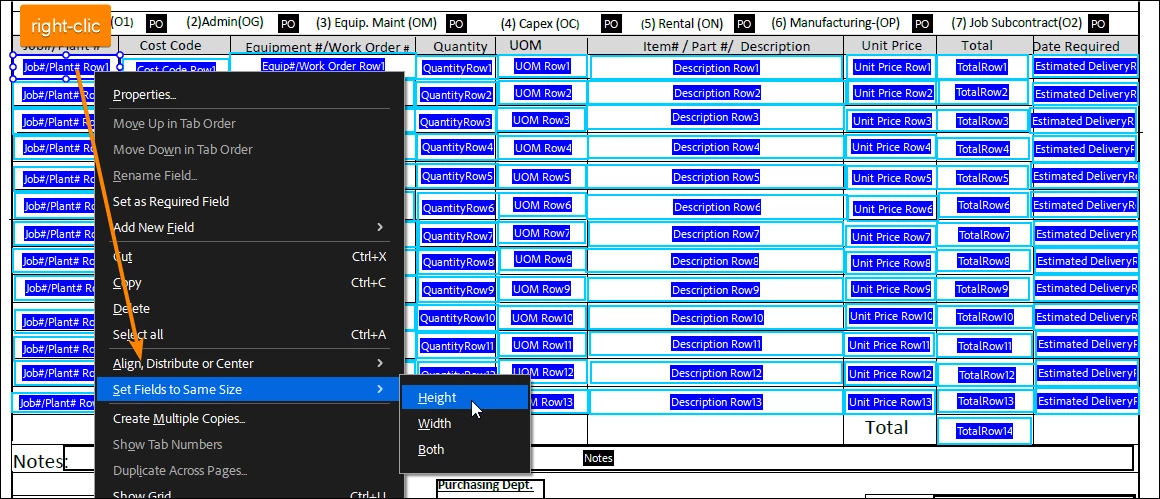Select the QuantityRow9 field
This screenshot has height=499, width=1160.
(457, 290)
